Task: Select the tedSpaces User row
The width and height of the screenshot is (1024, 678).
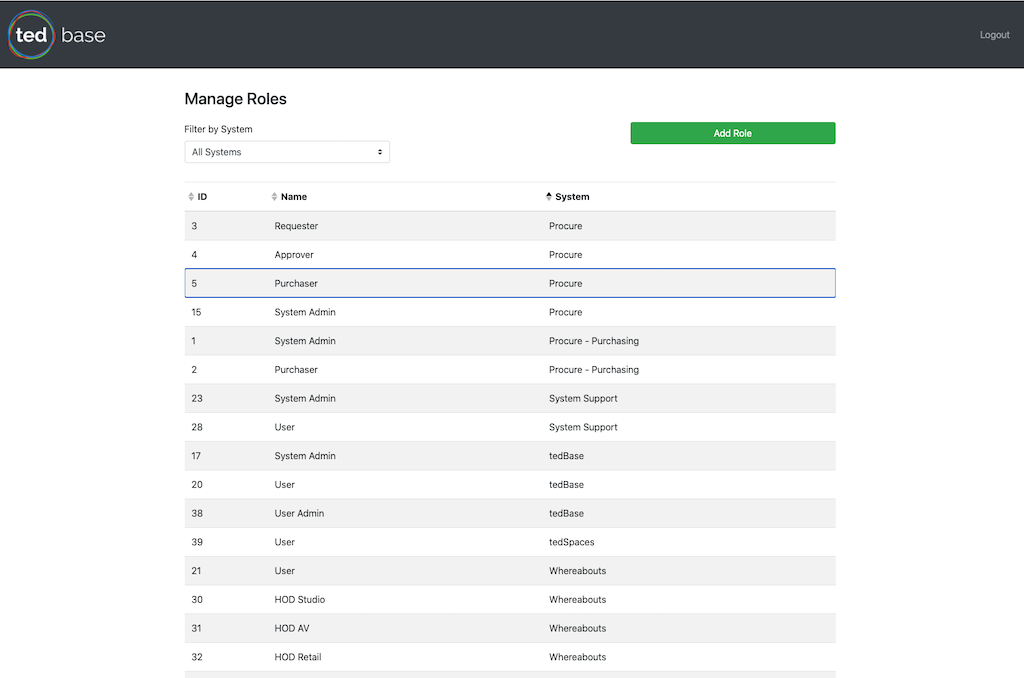Action: (x=510, y=542)
